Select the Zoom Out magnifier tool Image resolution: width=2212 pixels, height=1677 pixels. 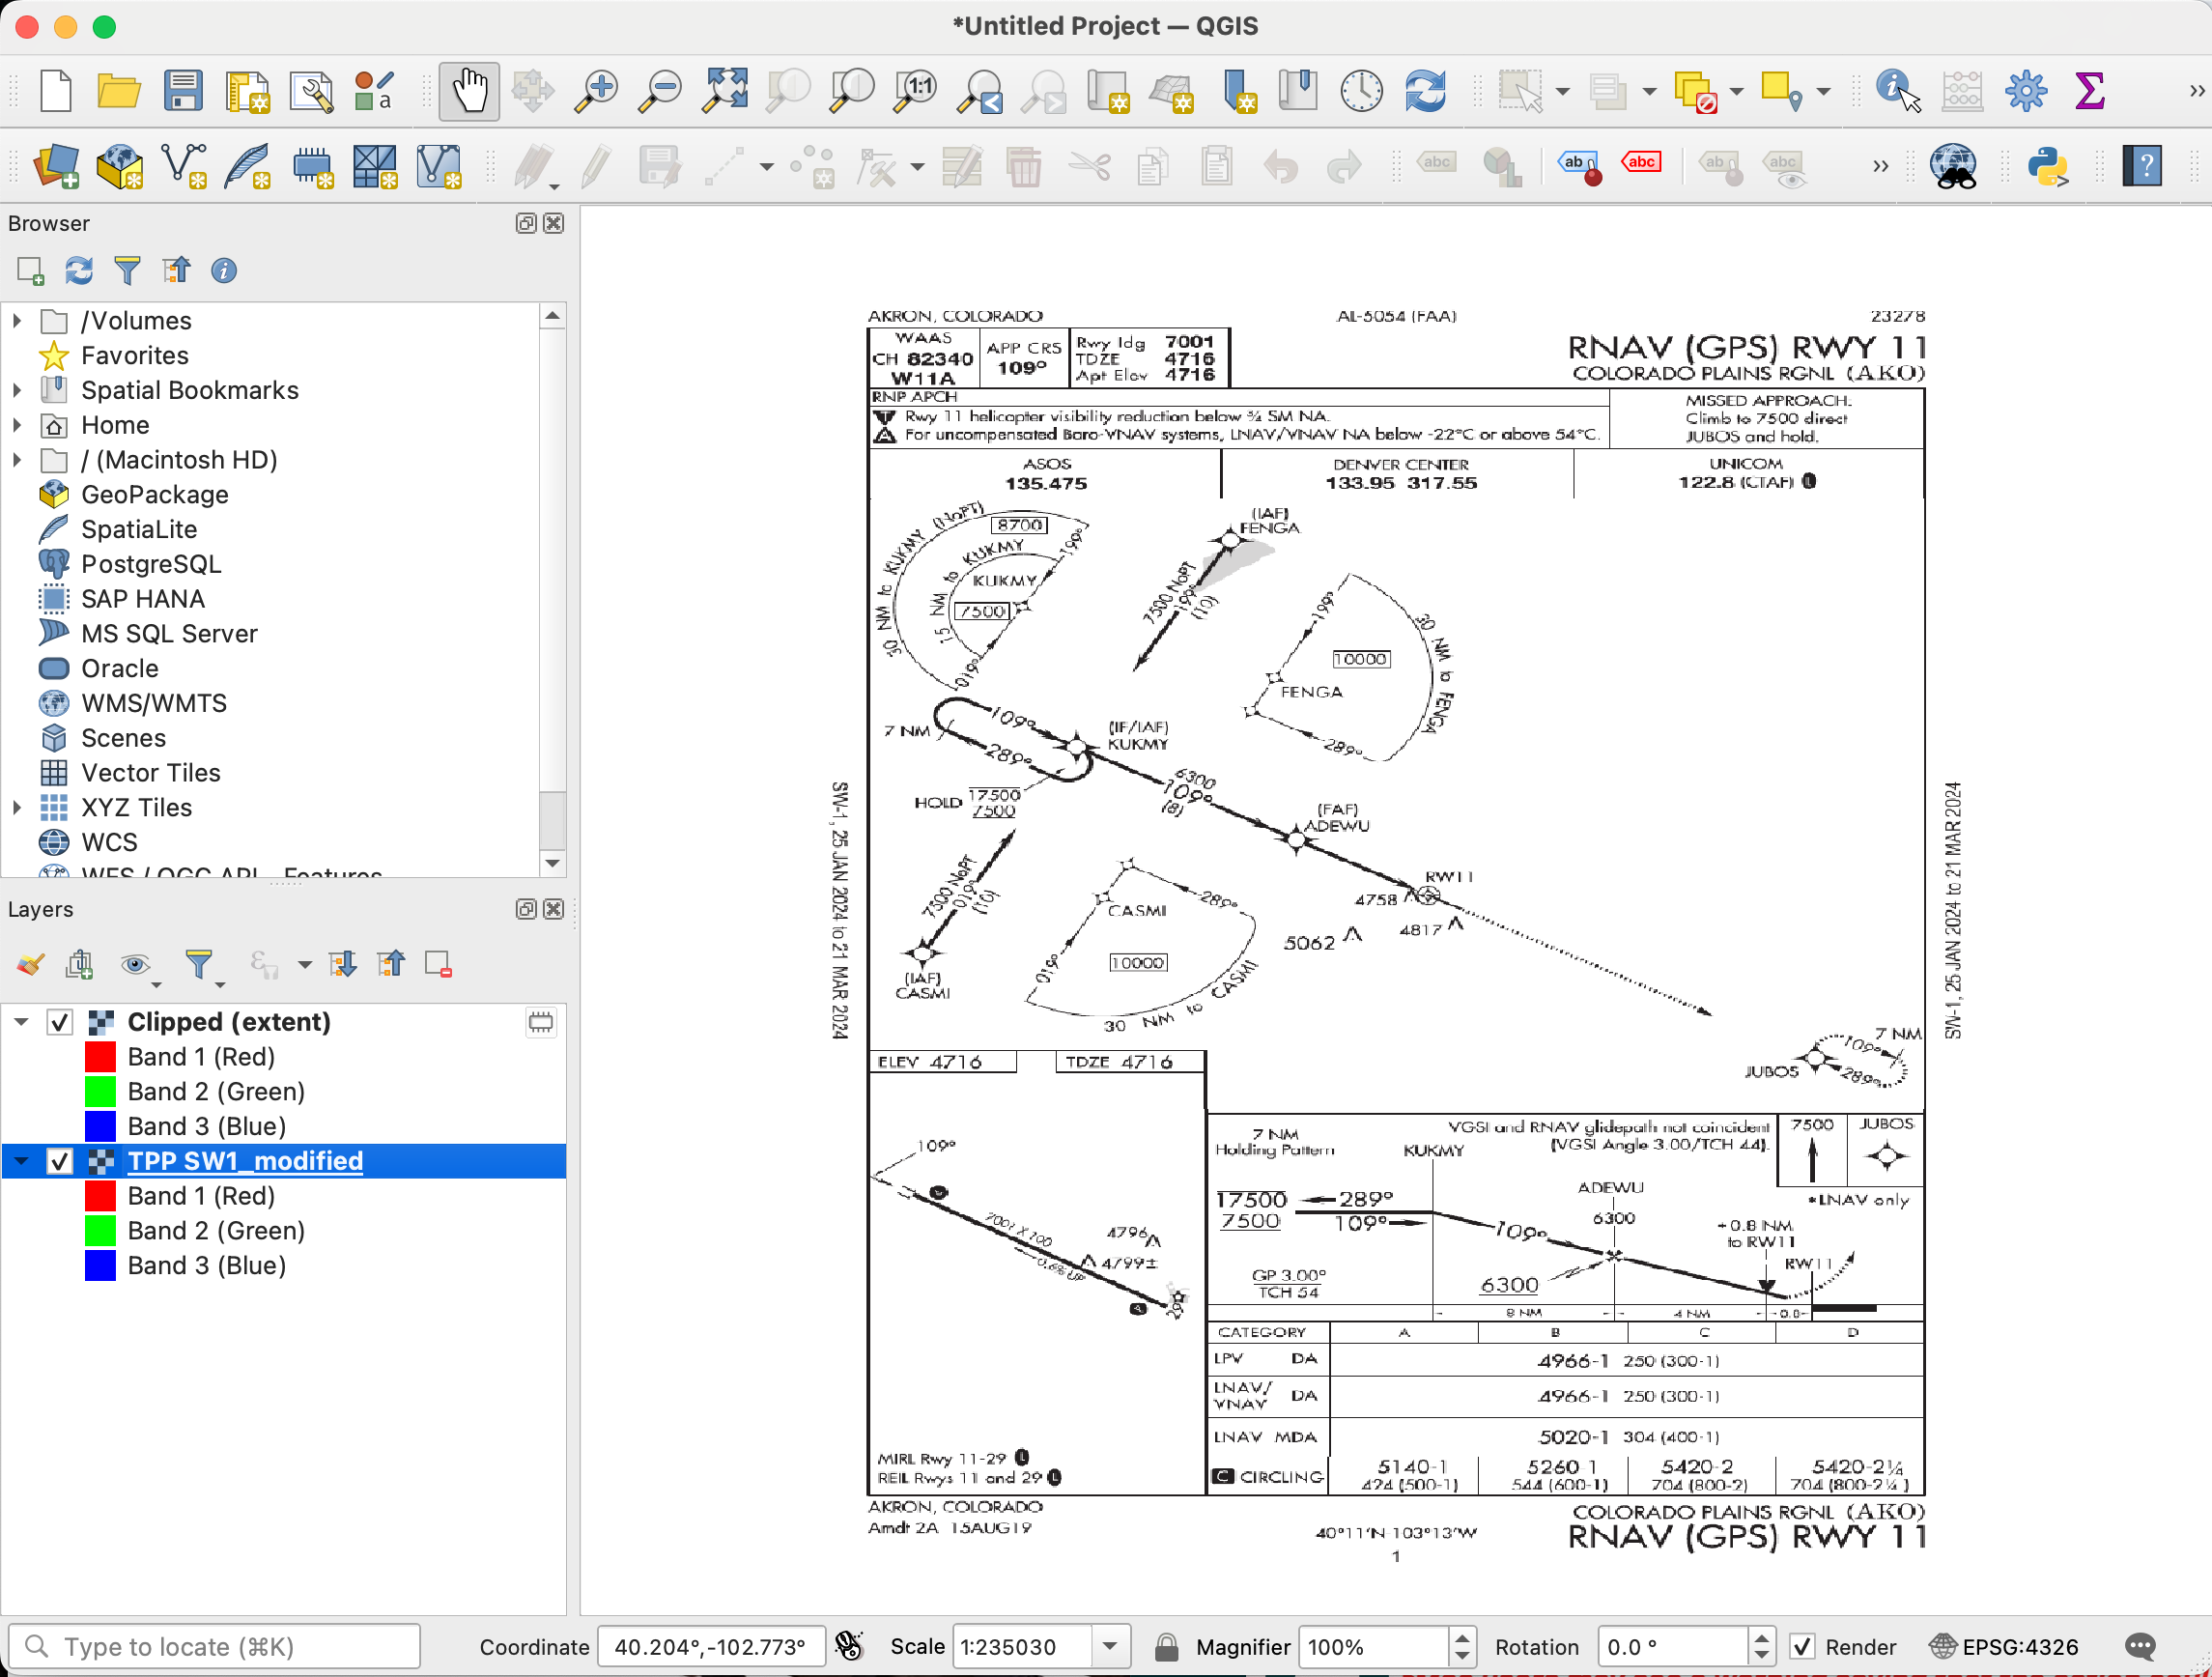(x=660, y=91)
